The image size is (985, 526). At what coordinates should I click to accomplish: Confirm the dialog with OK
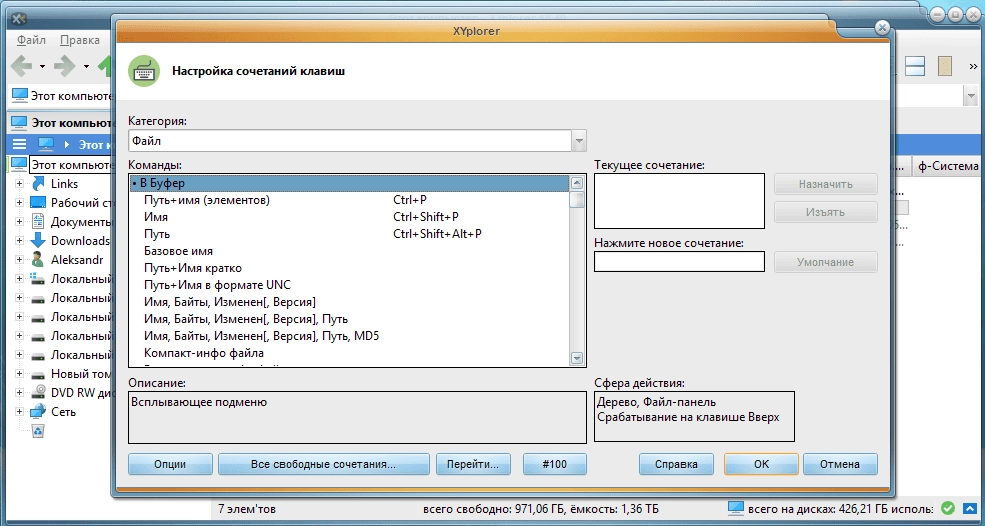761,464
